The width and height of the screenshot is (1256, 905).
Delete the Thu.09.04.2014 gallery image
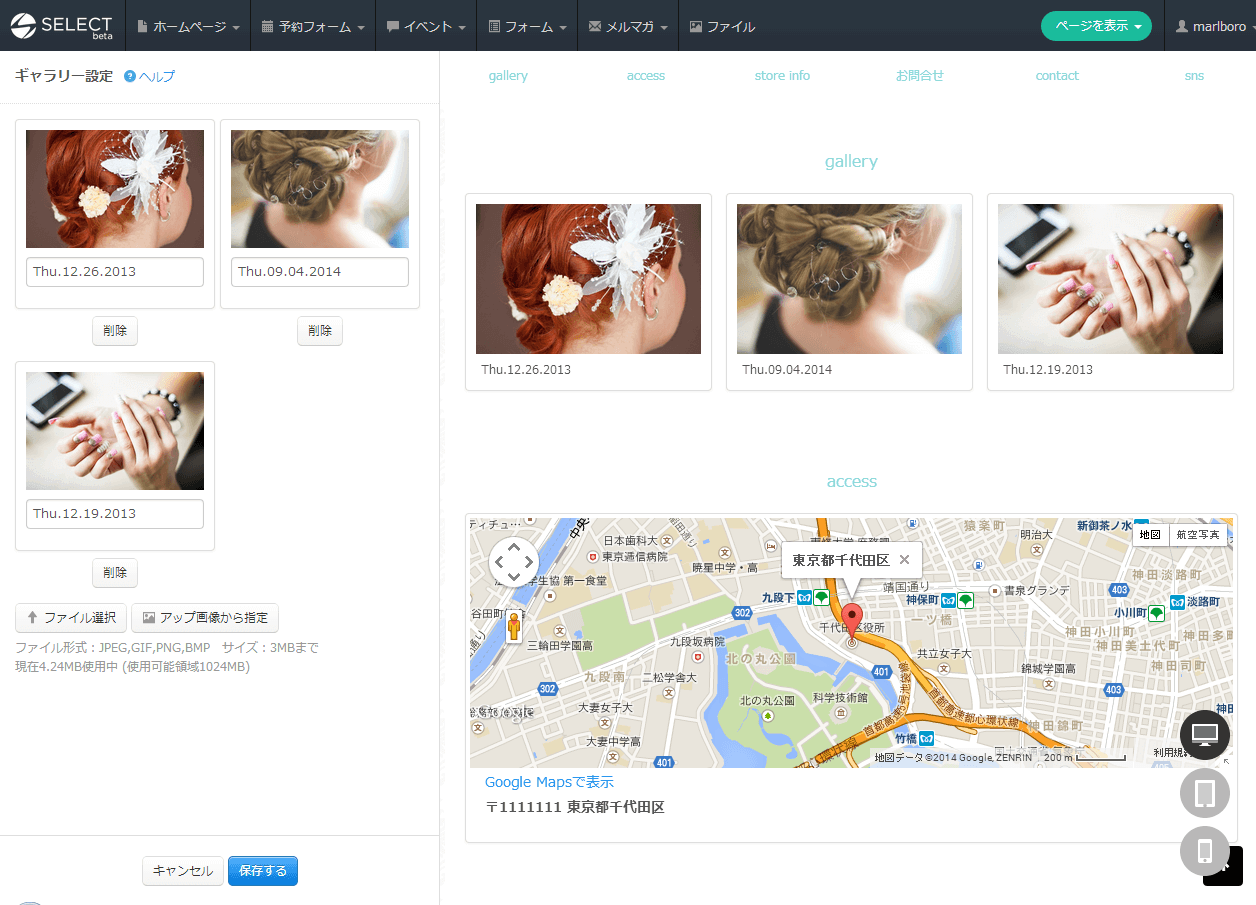pos(320,331)
